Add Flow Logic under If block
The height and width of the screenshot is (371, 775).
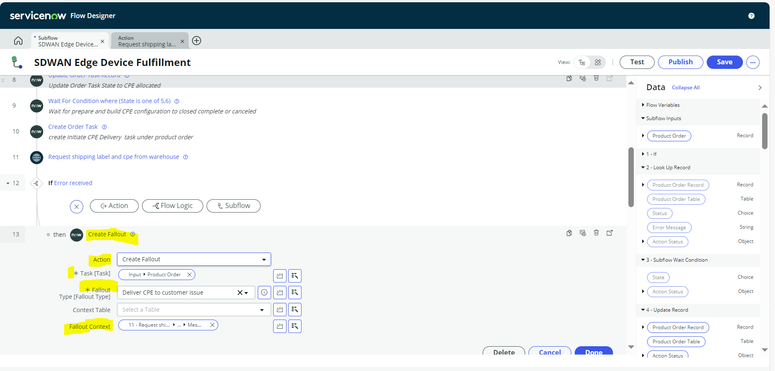pyautogui.click(x=172, y=206)
